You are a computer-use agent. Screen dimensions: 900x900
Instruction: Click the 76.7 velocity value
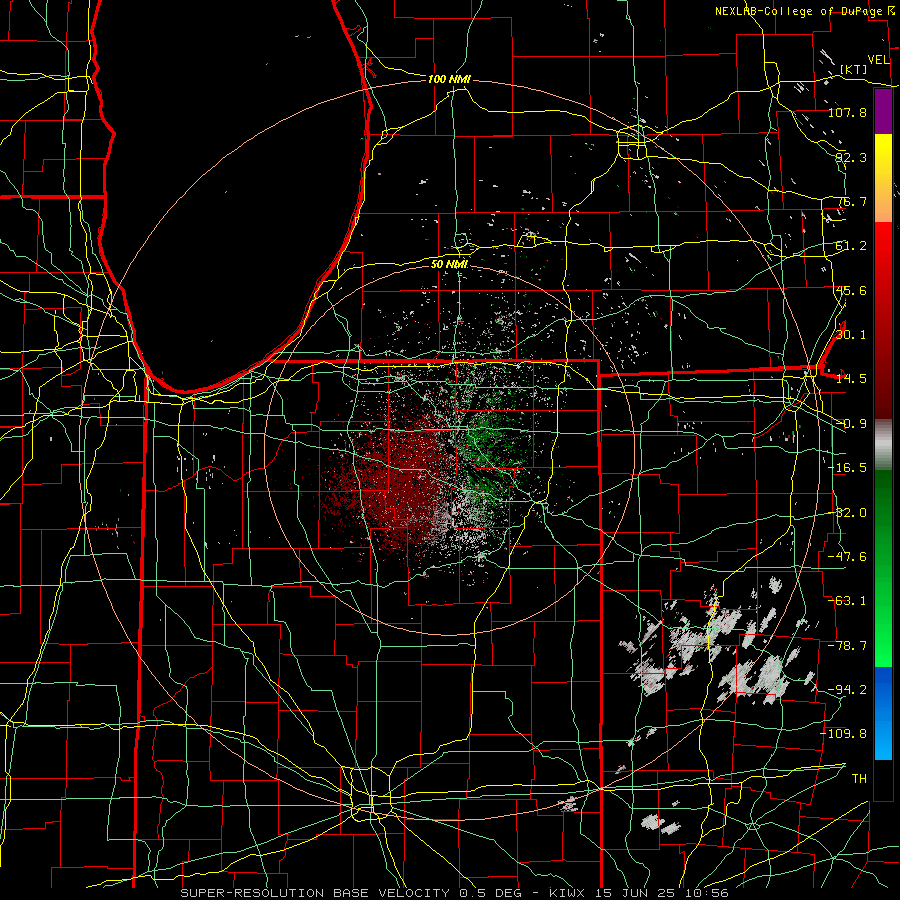coord(851,201)
